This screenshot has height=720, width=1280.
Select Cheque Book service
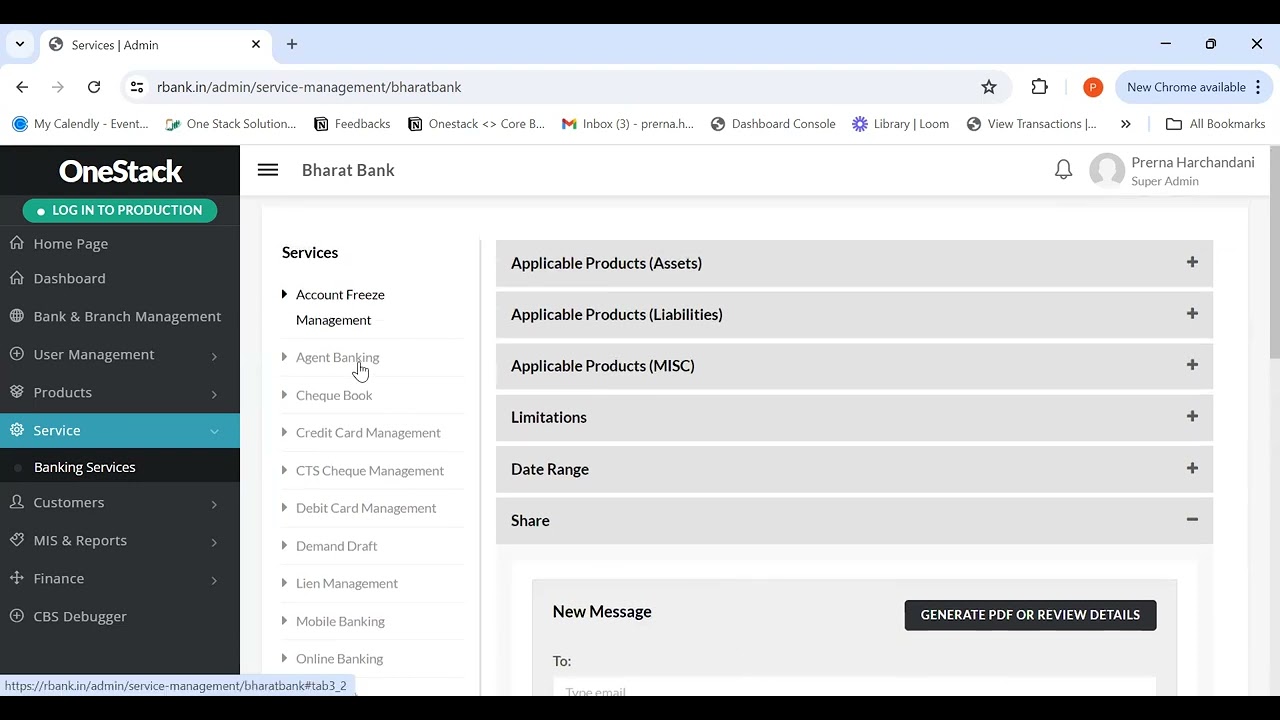click(x=334, y=395)
